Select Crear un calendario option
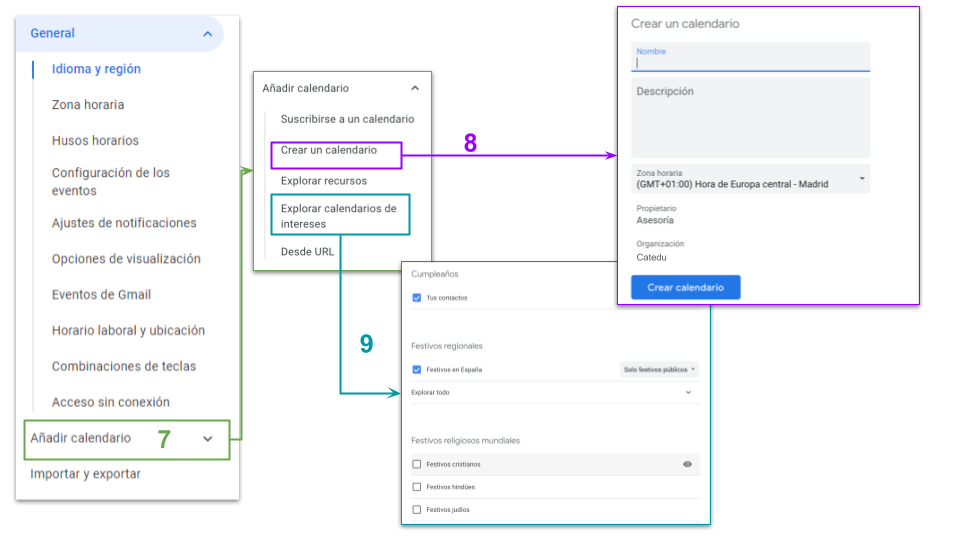 329,150
